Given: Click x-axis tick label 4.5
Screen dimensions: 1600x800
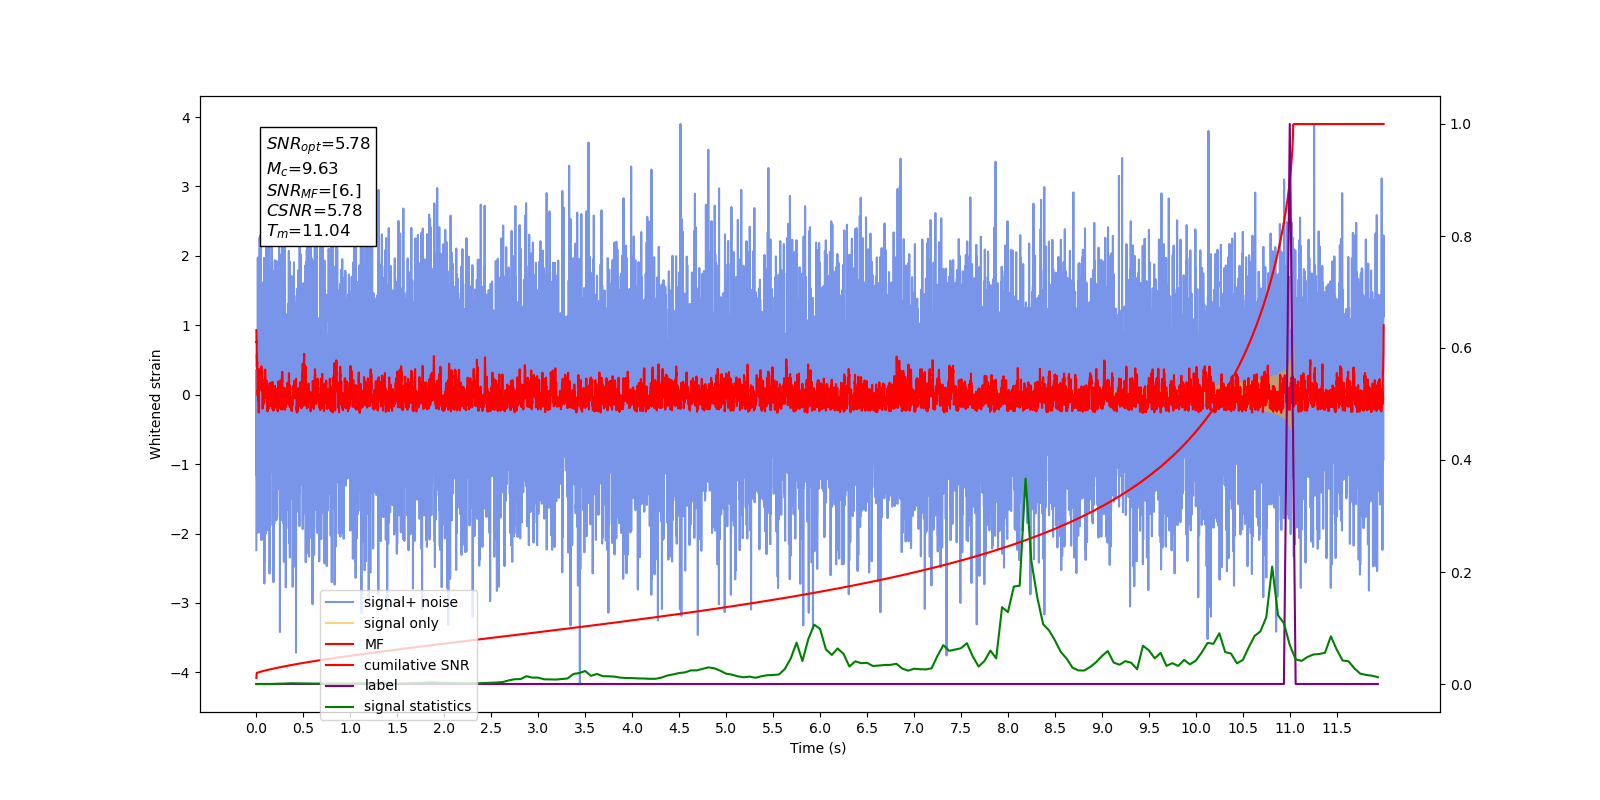Looking at the screenshot, I should click(x=679, y=728).
